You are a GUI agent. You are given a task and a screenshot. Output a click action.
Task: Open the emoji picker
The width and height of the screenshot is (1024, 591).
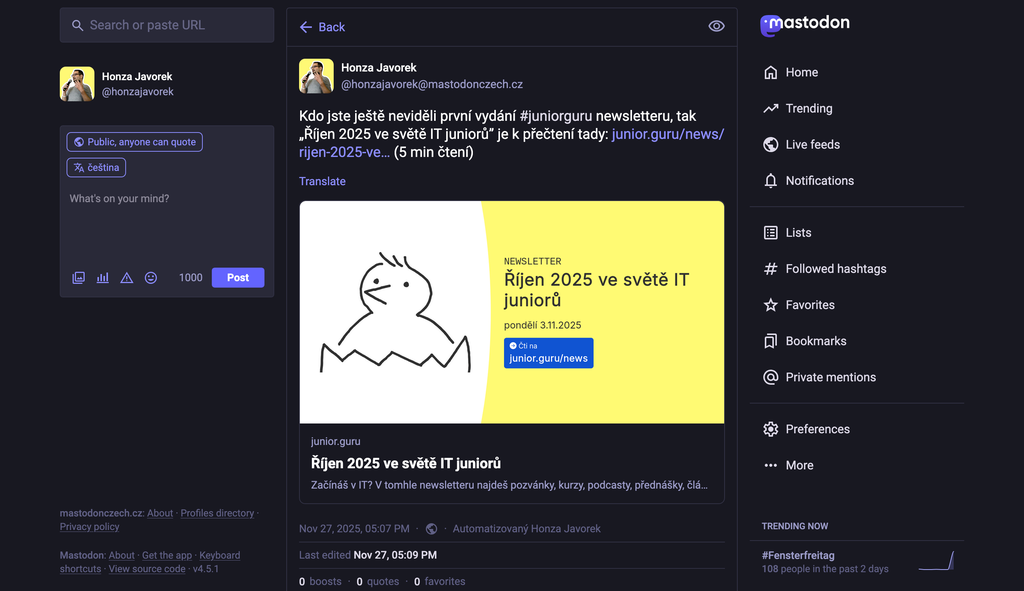[151, 278]
